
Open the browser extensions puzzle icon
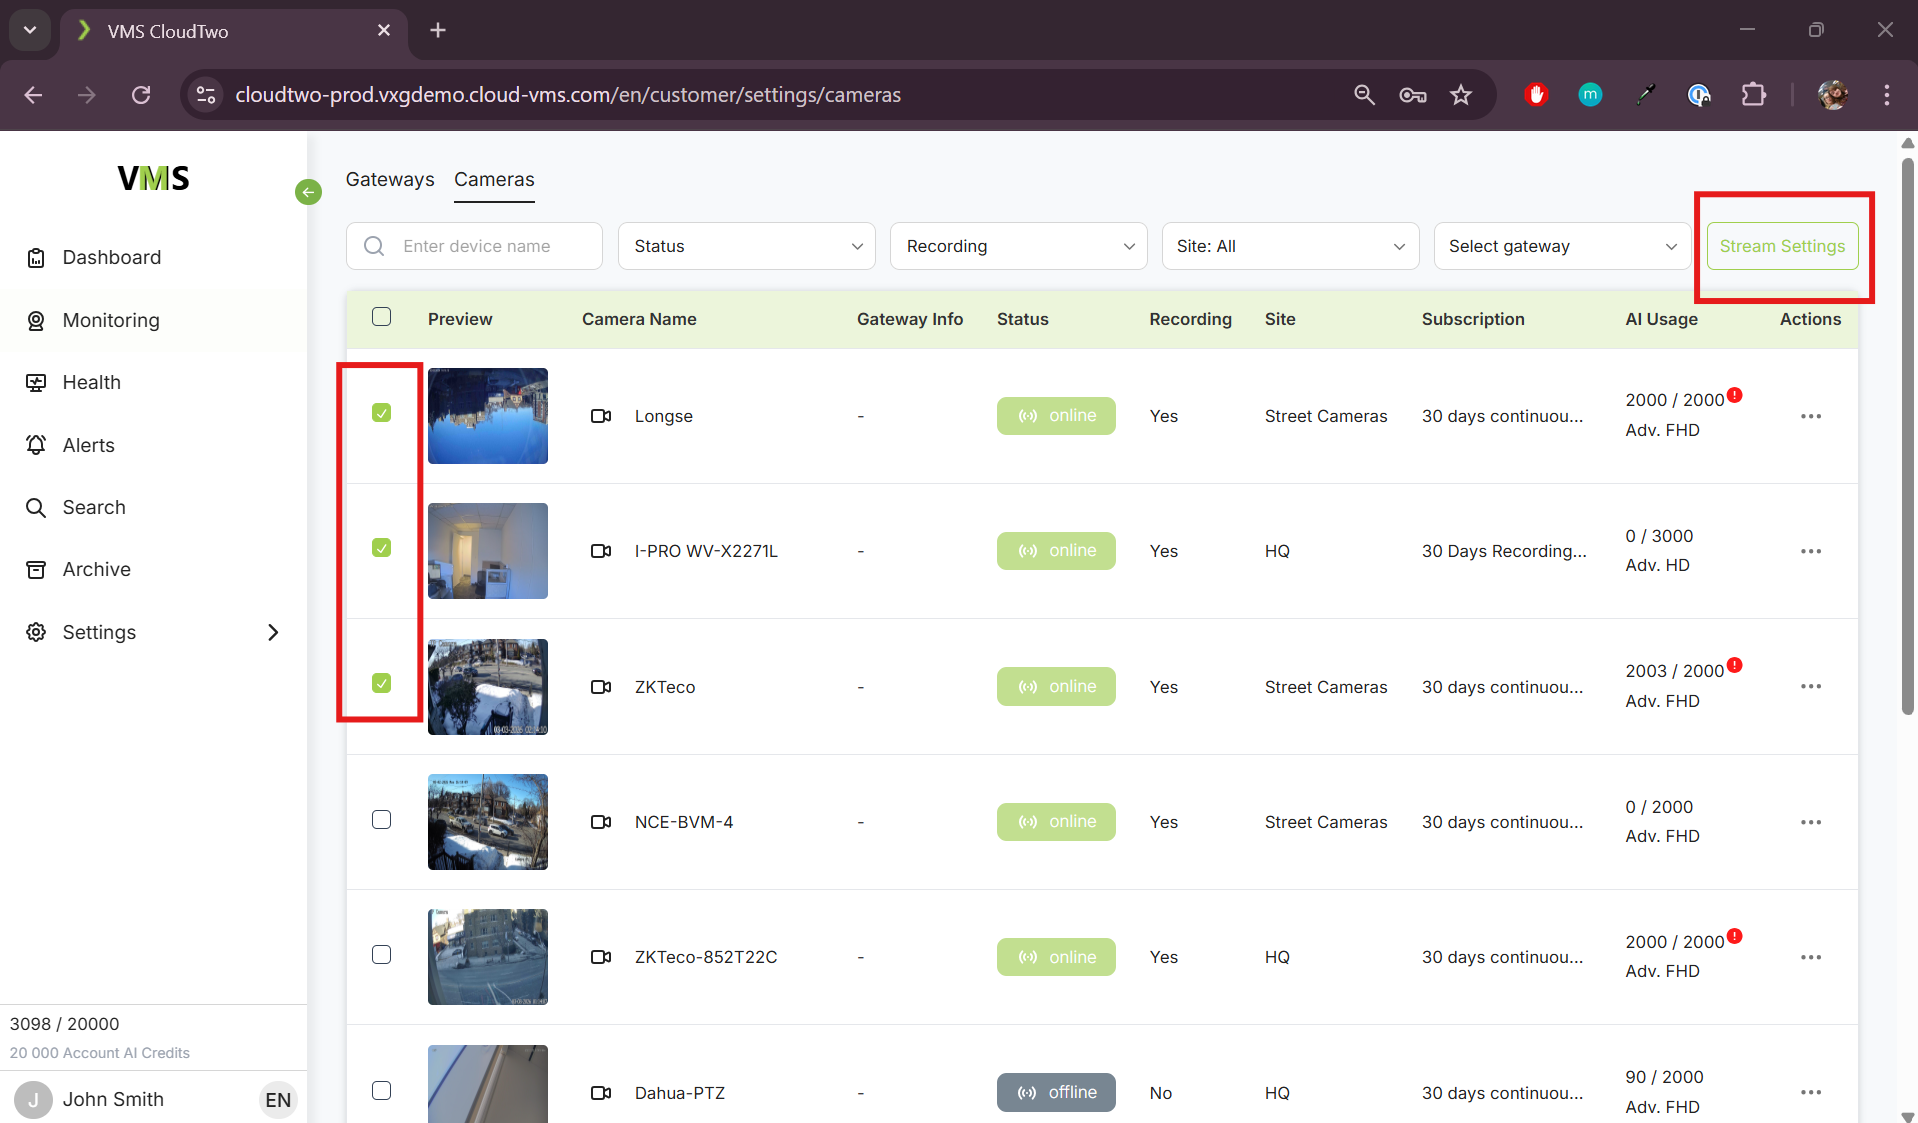click(1753, 95)
